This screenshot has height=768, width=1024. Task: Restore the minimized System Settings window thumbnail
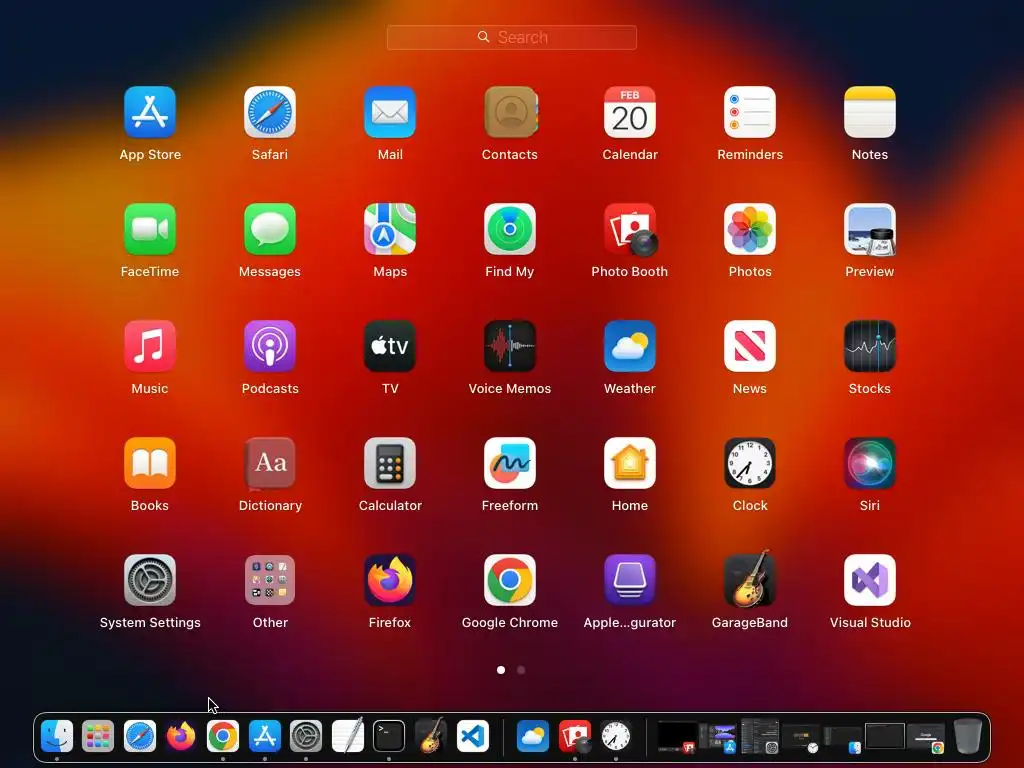click(x=760, y=736)
